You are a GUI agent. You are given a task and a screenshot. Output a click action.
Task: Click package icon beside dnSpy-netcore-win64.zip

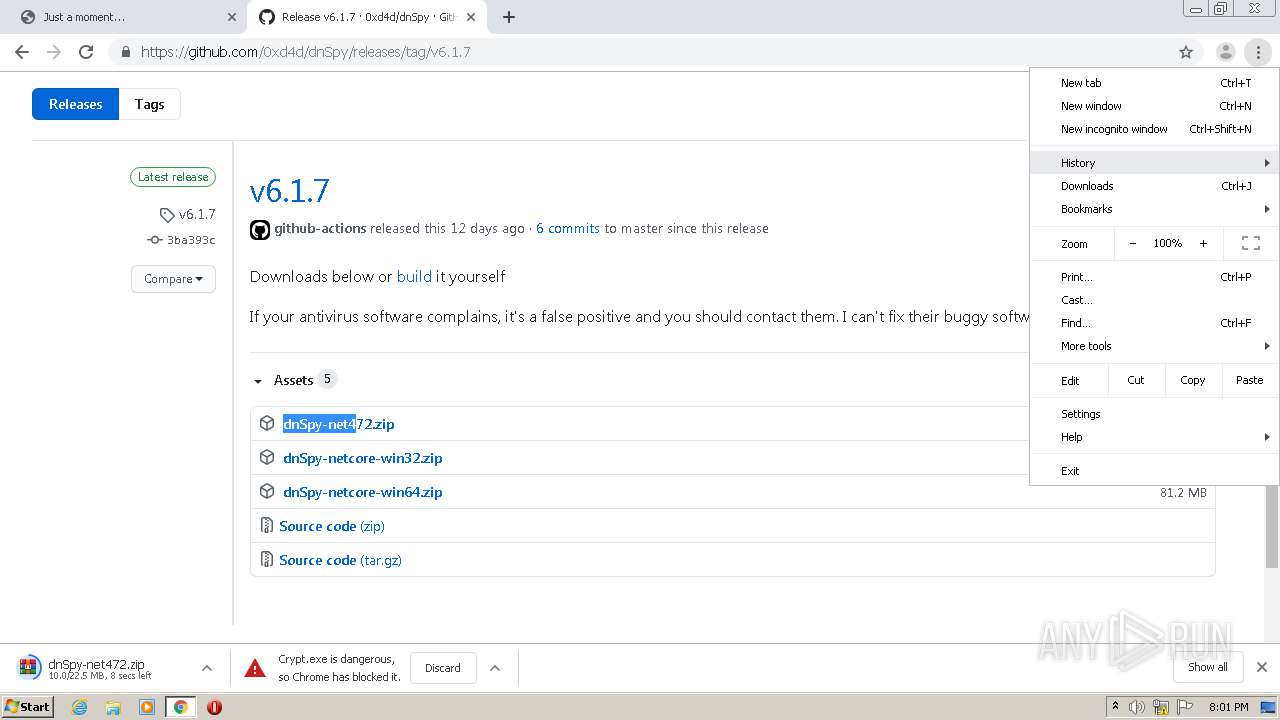(x=267, y=491)
